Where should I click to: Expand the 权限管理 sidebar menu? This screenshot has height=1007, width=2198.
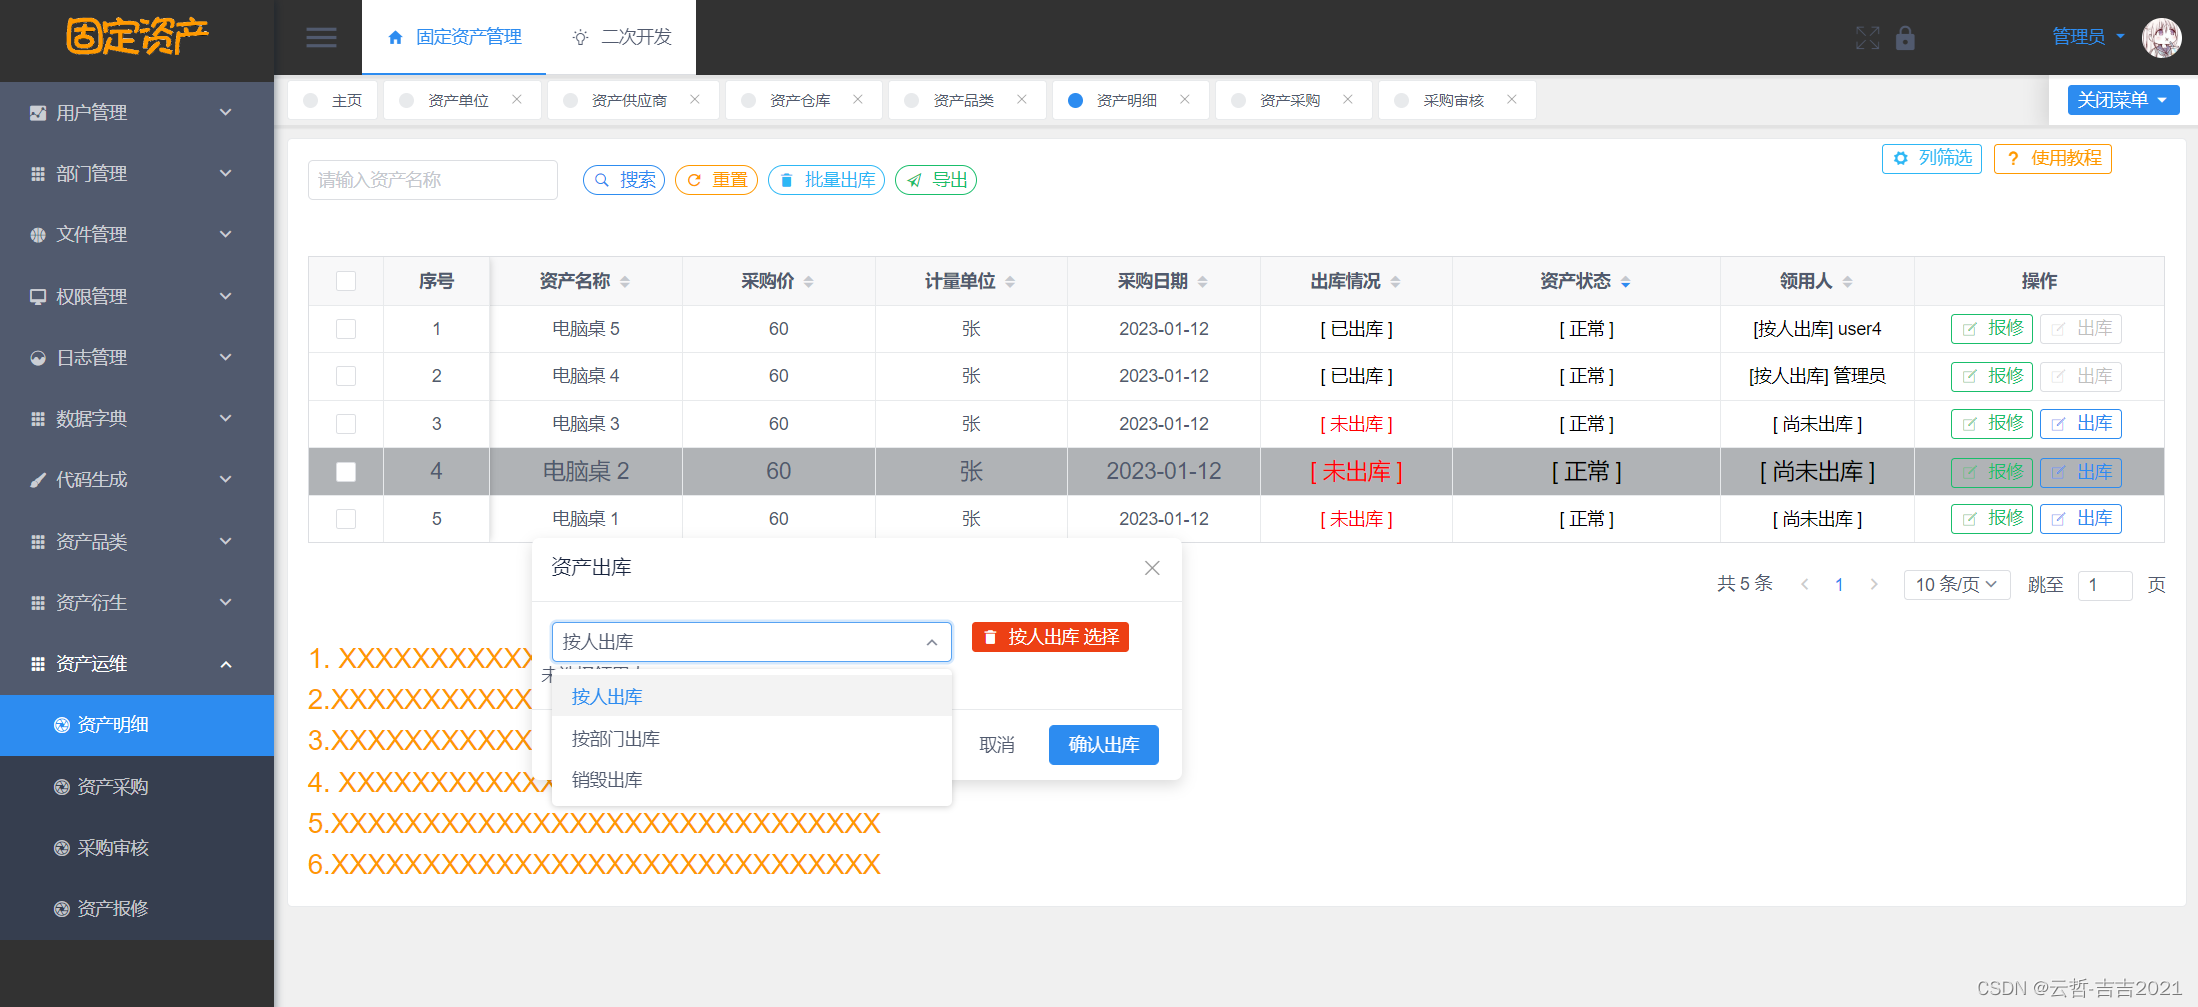tap(137, 297)
